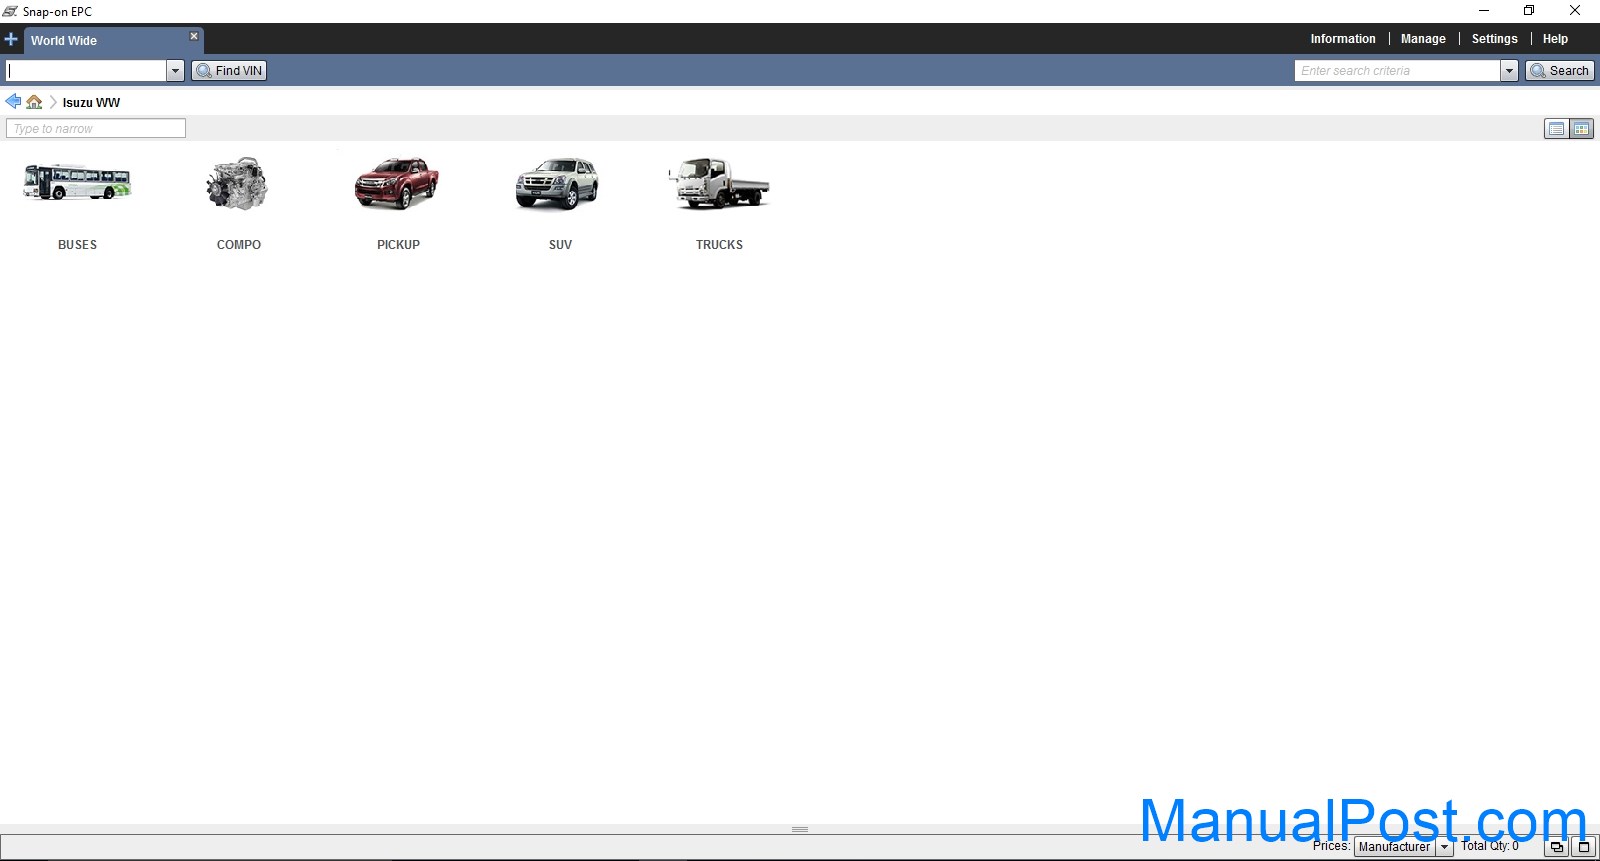Screen dimensions: 1600x861
Task: Focus the Enter search criteria field
Action: pyautogui.click(x=1397, y=71)
